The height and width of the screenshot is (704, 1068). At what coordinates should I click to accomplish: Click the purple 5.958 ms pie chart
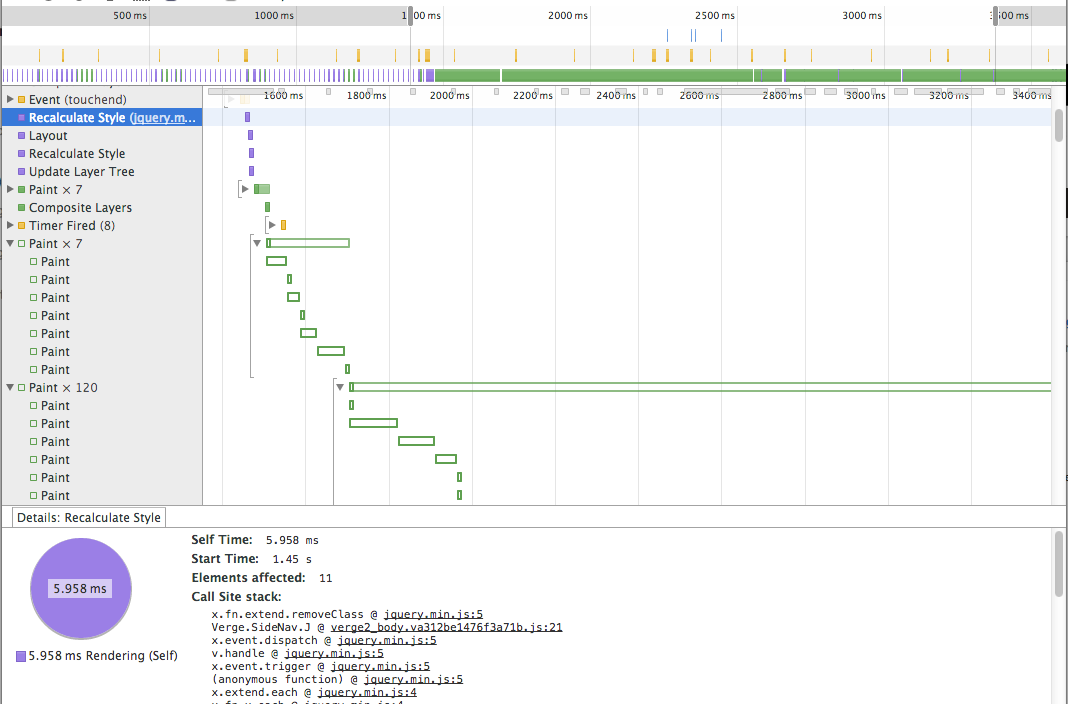pyautogui.click(x=81, y=589)
